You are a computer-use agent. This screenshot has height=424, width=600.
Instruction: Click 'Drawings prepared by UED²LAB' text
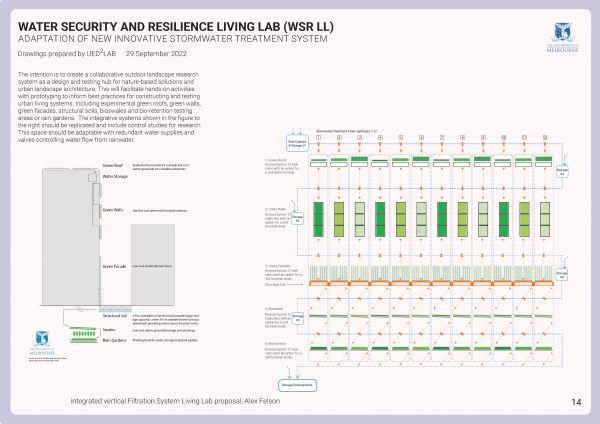click(x=67, y=54)
